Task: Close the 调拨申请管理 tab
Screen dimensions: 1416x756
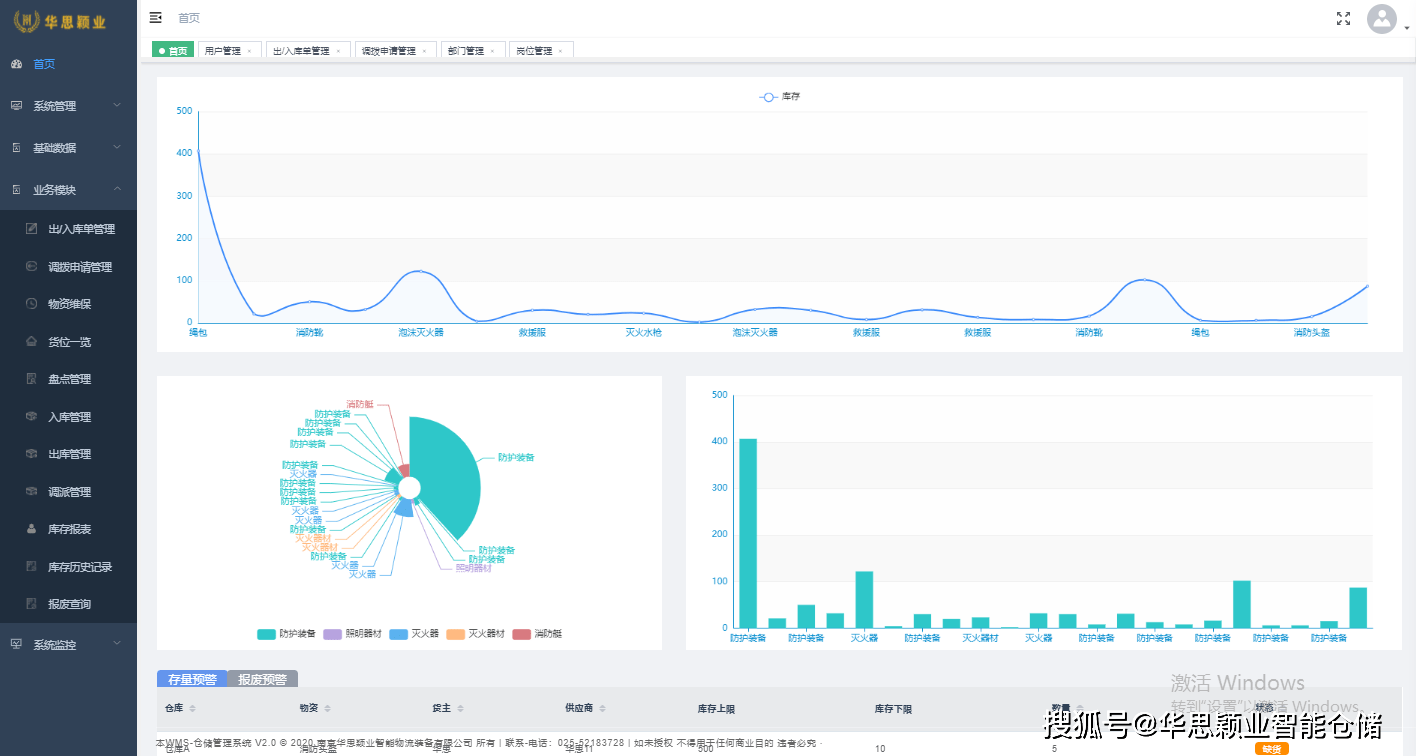Action: pos(424,51)
